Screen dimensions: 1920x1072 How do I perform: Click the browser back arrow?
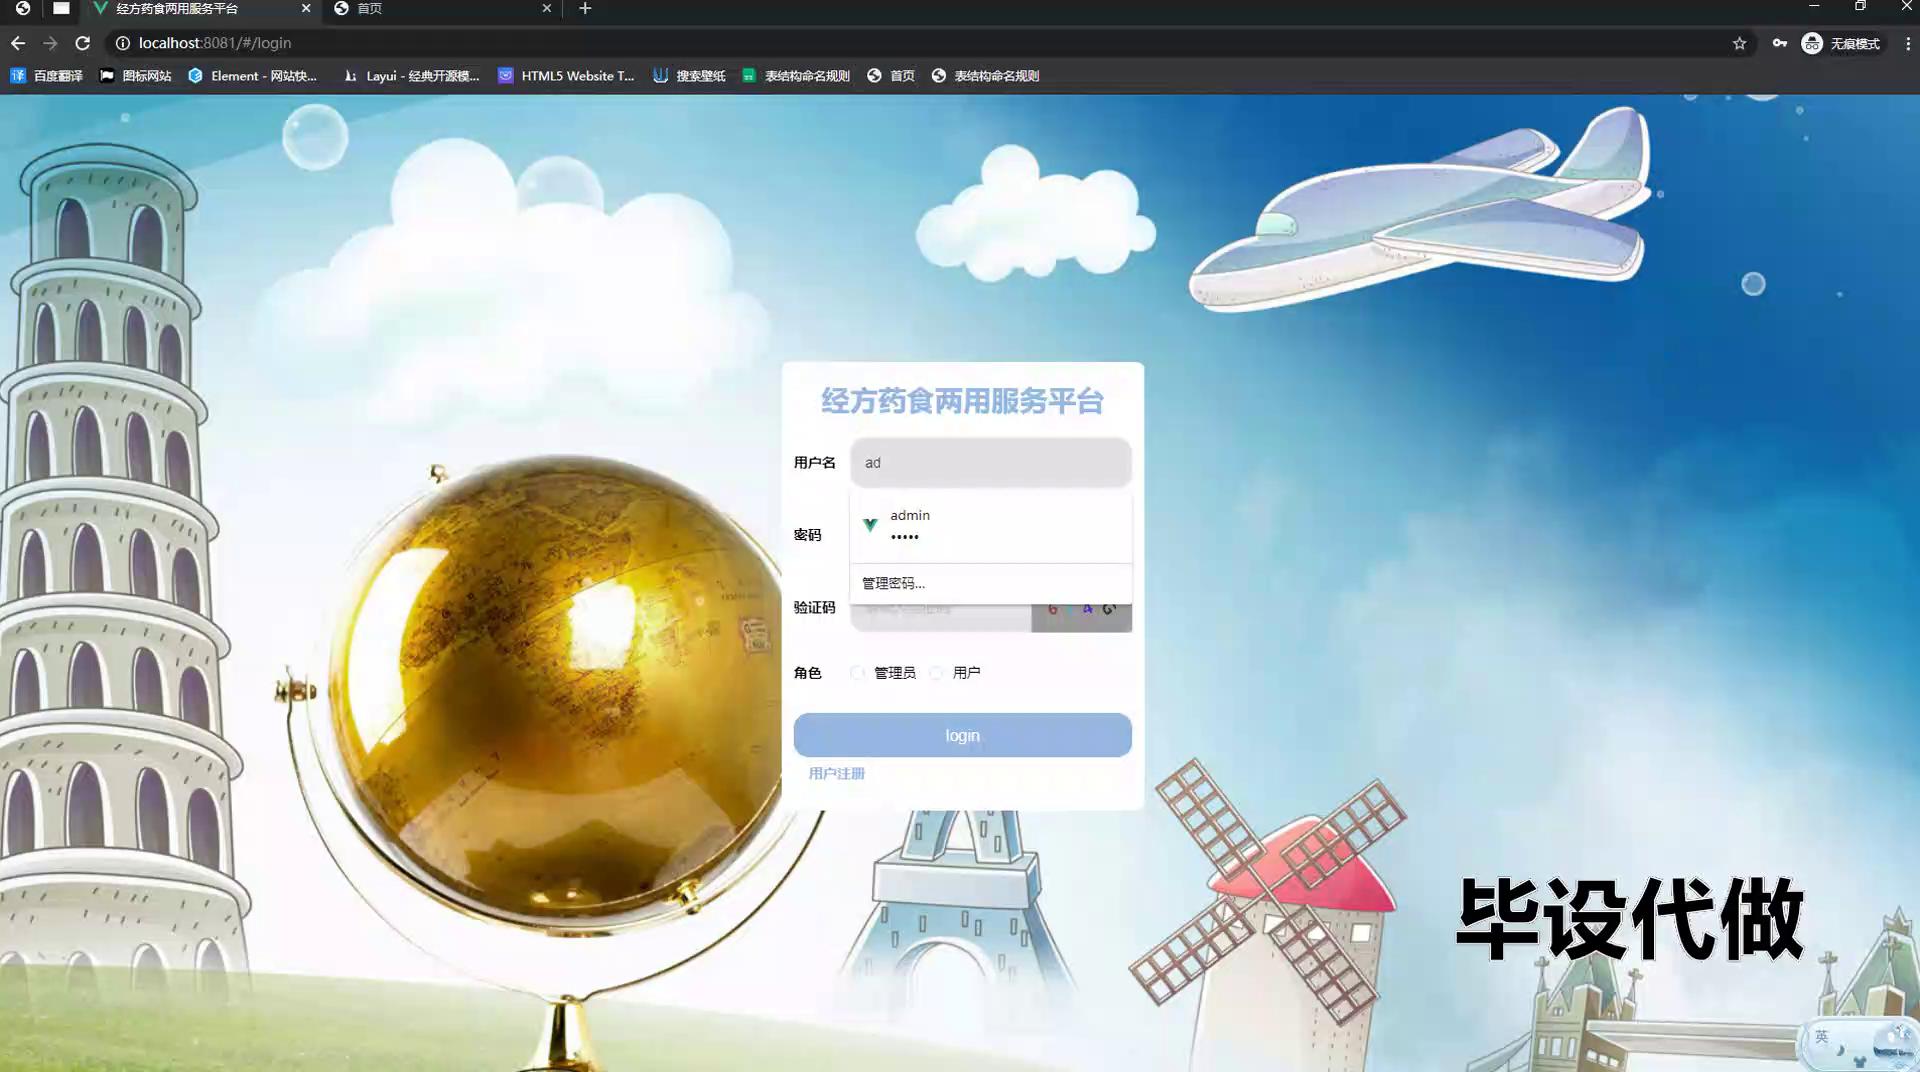tap(18, 43)
